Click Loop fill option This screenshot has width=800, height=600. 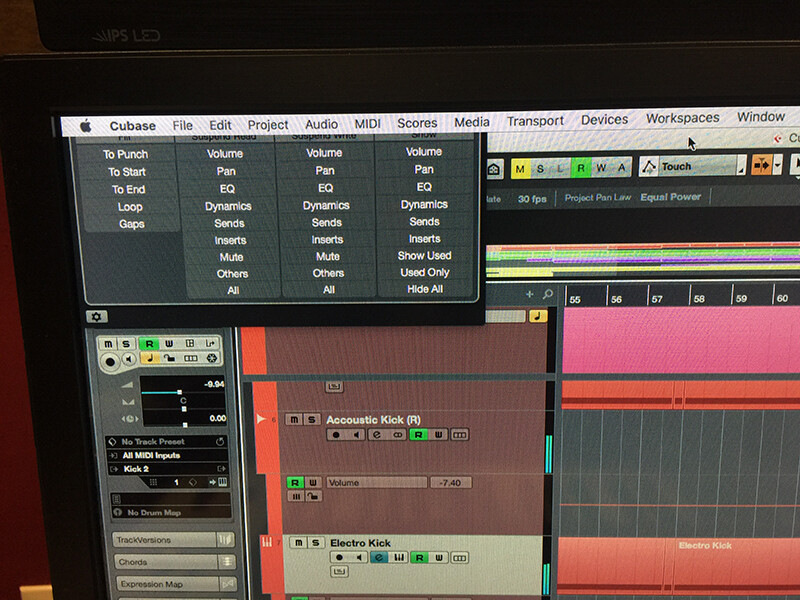(x=130, y=207)
